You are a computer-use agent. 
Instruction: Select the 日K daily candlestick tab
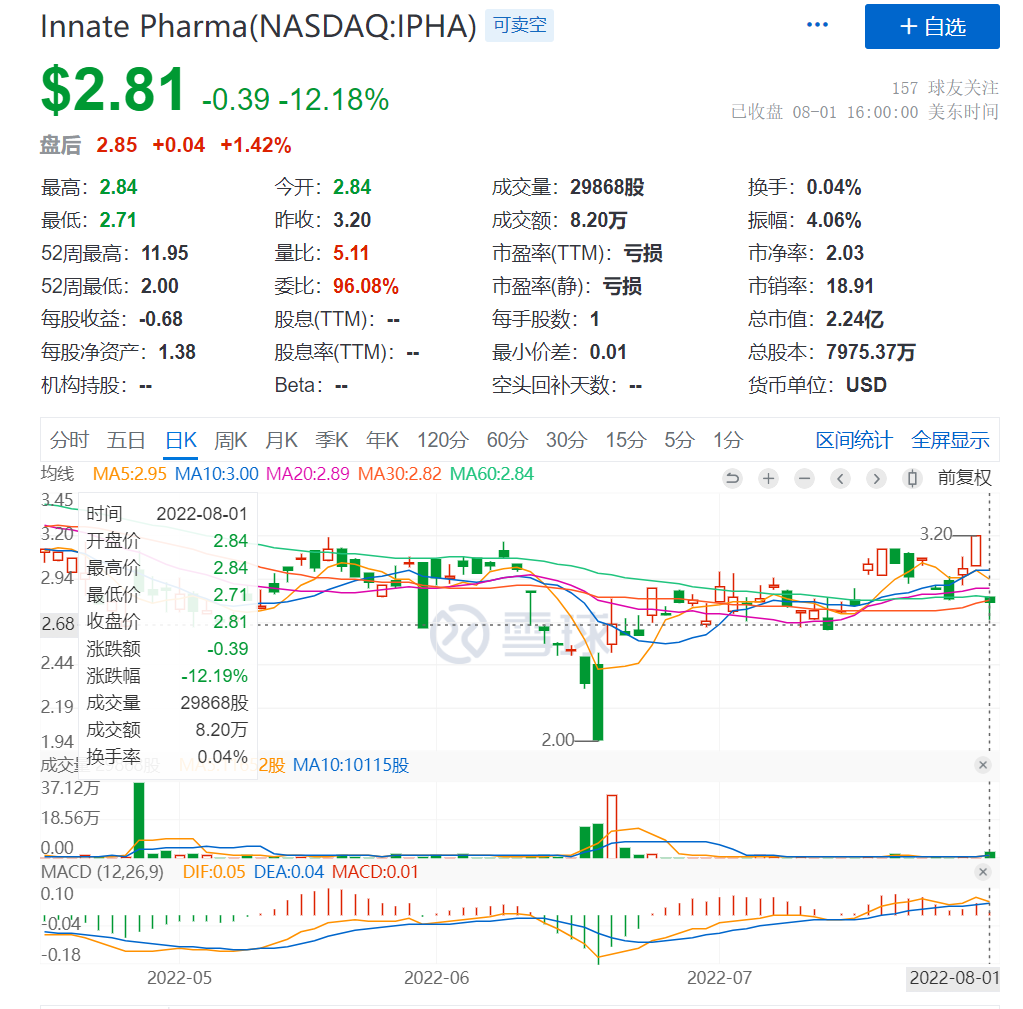[181, 440]
